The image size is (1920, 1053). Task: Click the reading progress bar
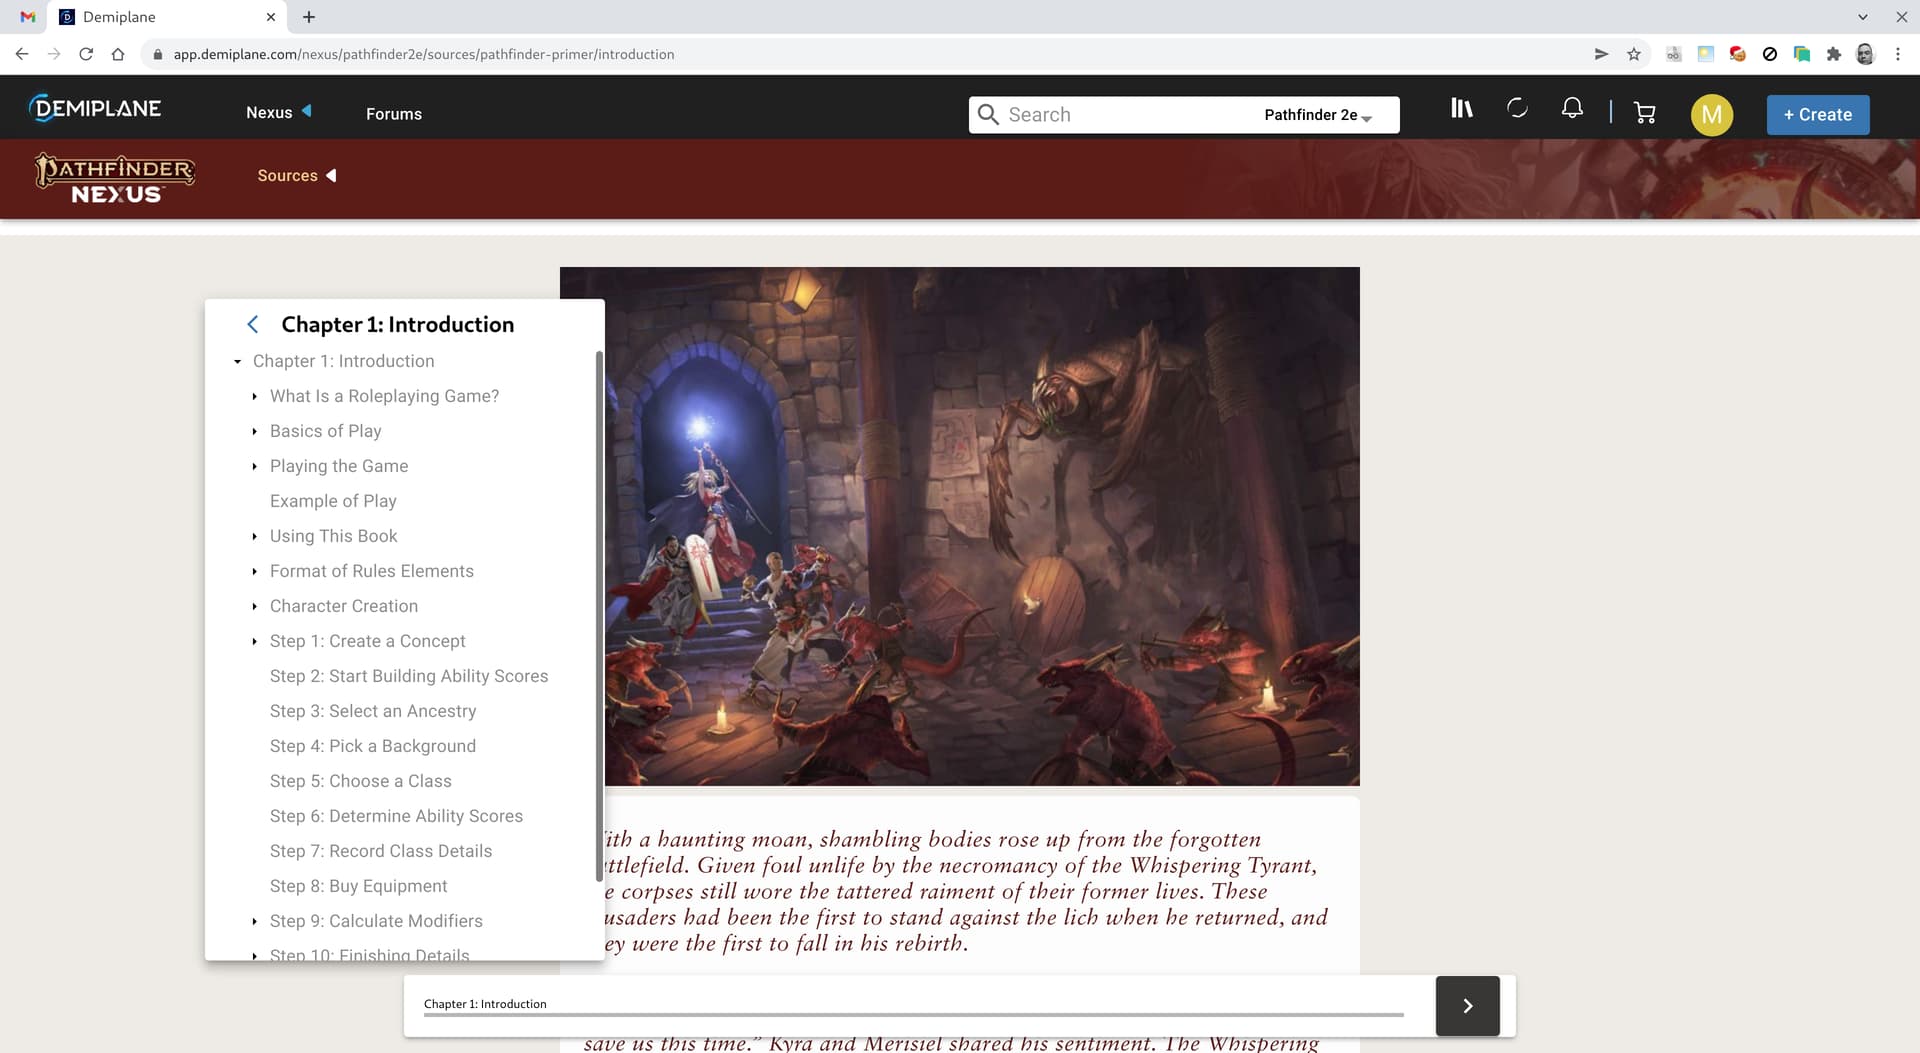(913, 1015)
